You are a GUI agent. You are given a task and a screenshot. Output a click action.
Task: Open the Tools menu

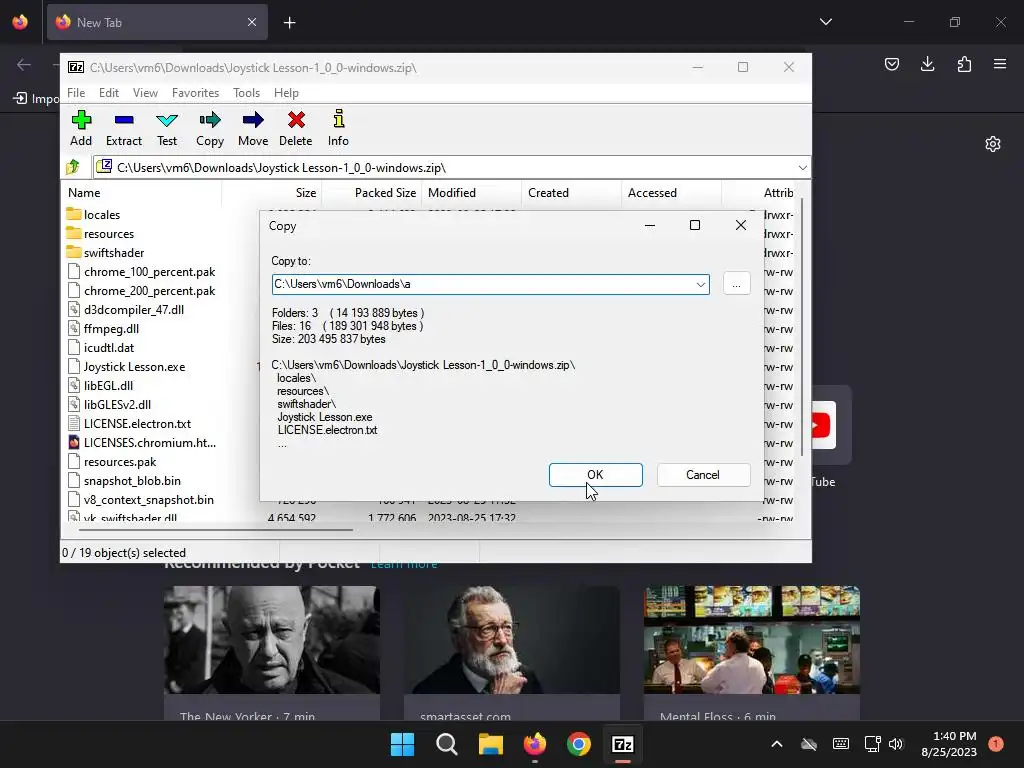(x=246, y=93)
